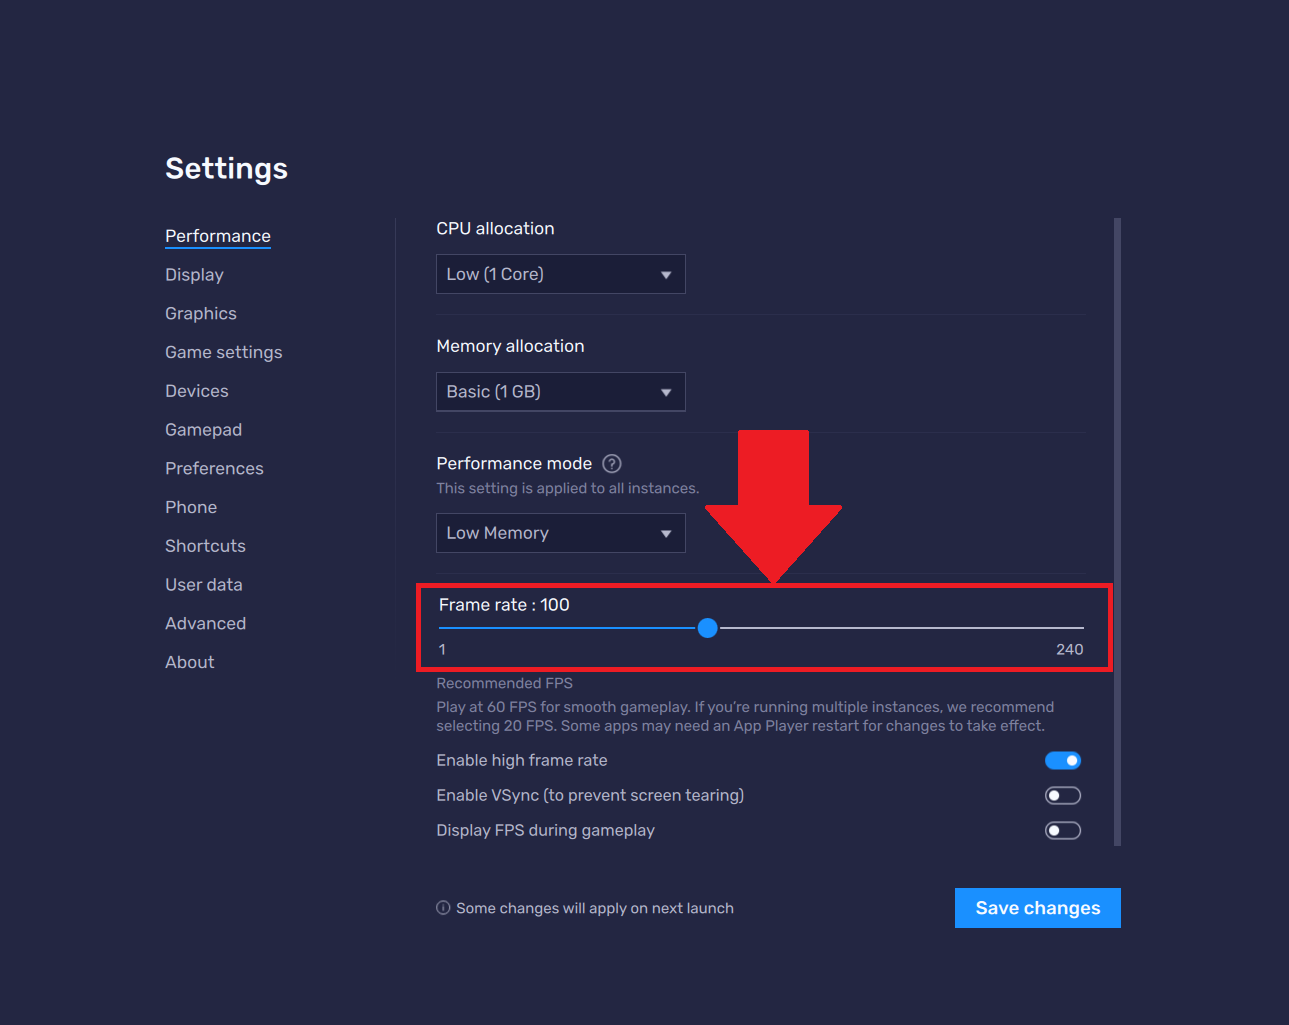Disable the Enable high frame rate toggle

[1063, 761]
